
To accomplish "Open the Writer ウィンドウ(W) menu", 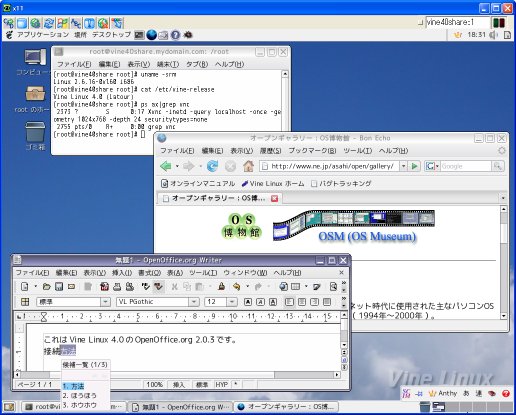I will click(245, 272).
